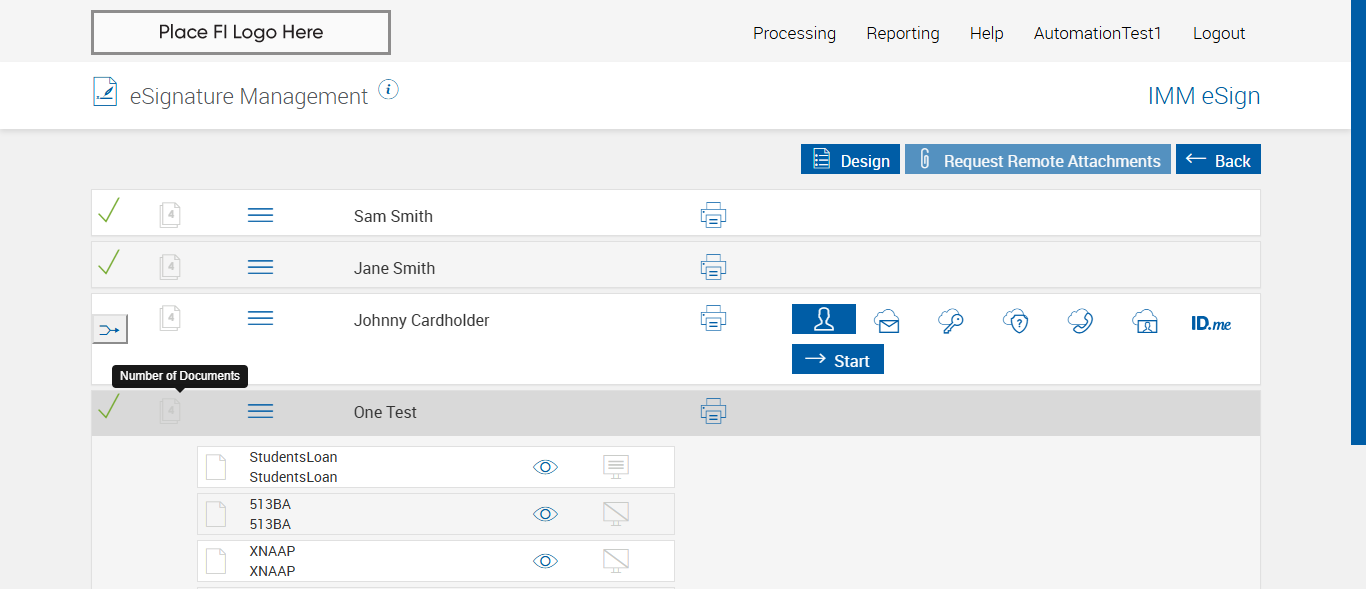This screenshot has width=1366, height=589.
Task: Expand Jane Smith's hamburger menu
Action: (x=260, y=267)
